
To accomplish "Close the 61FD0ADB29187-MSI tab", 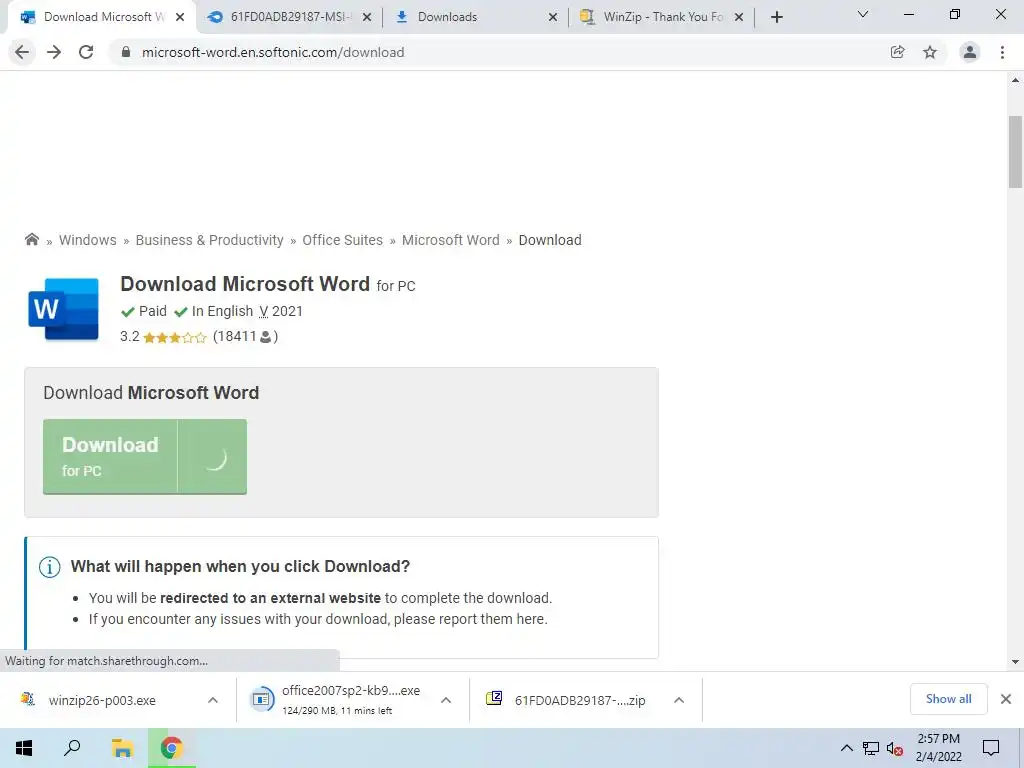I will [x=367, y=18].
